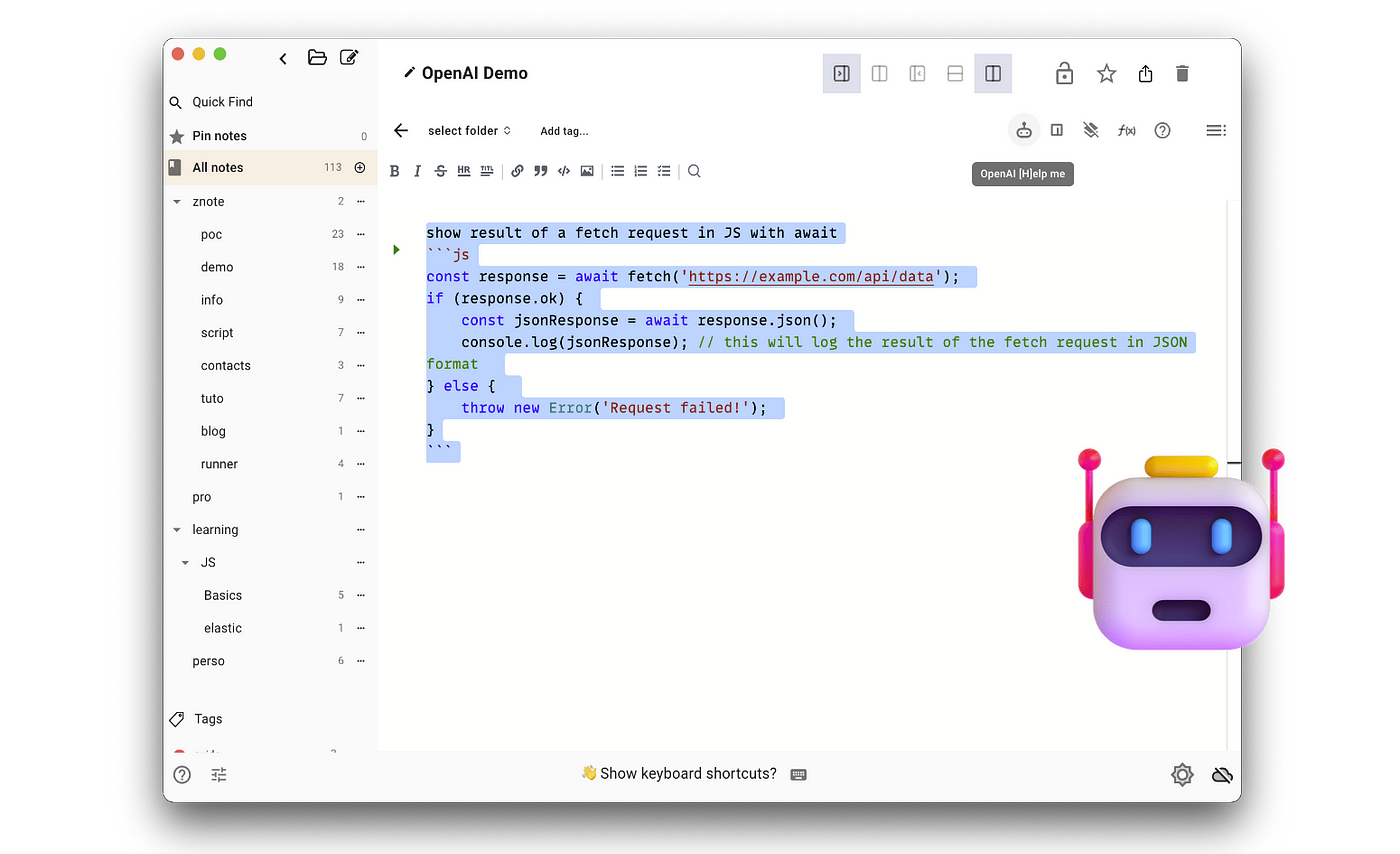Insert a hyperlink

517,171
